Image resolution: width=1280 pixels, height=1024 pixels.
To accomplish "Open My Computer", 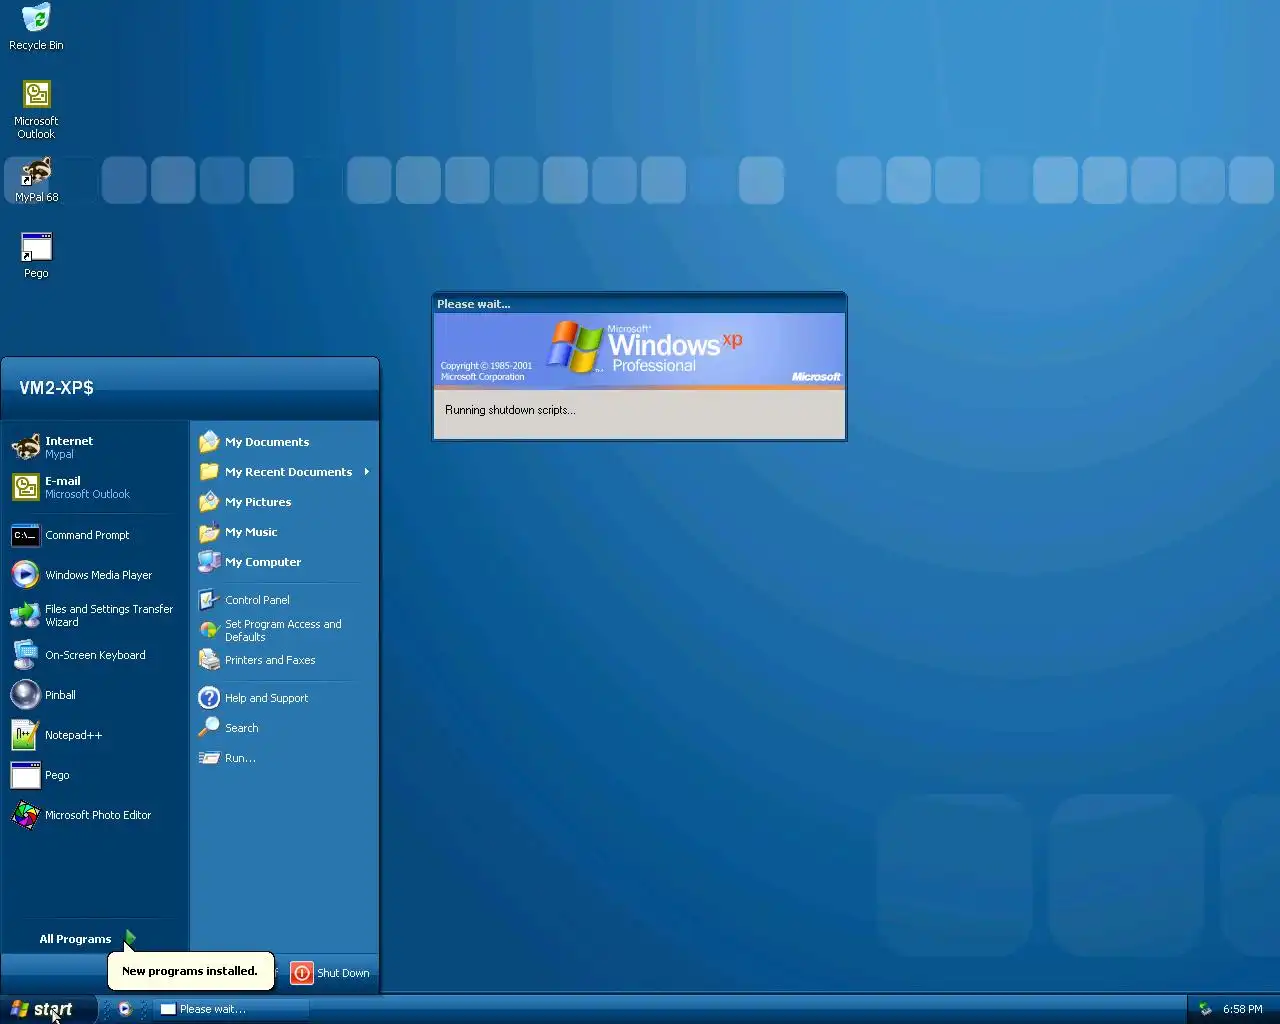I will (x=284, y=562).
